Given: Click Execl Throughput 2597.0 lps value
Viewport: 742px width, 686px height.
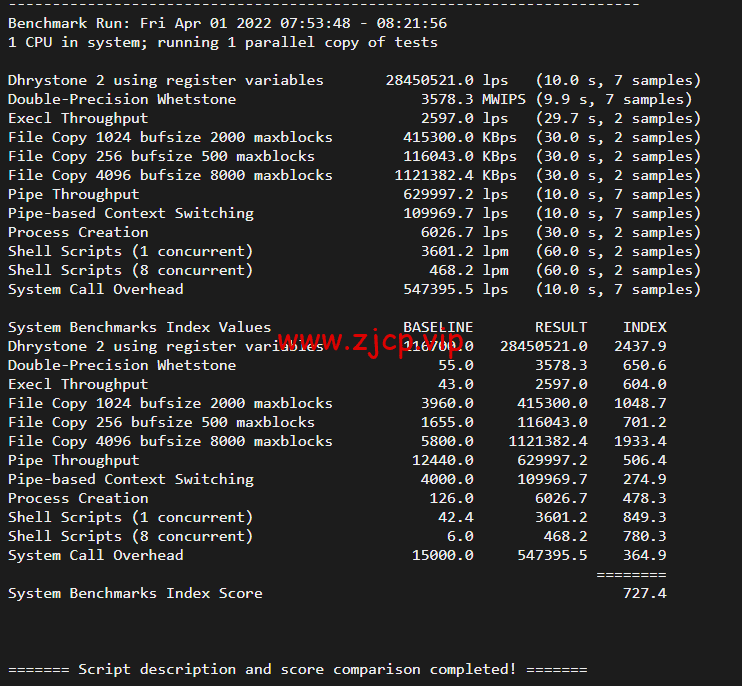Looking at the screenshot, I should 464,118.
